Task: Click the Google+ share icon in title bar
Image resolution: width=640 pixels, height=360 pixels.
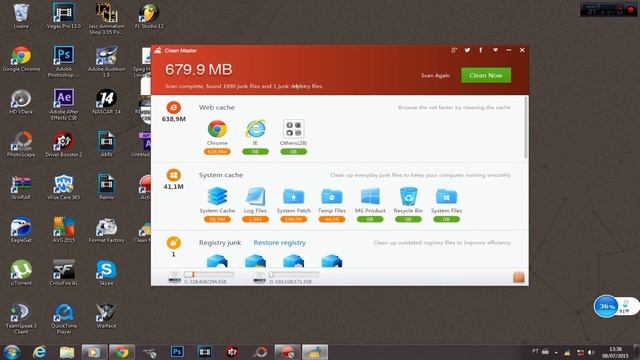Action: click(454, 50)
